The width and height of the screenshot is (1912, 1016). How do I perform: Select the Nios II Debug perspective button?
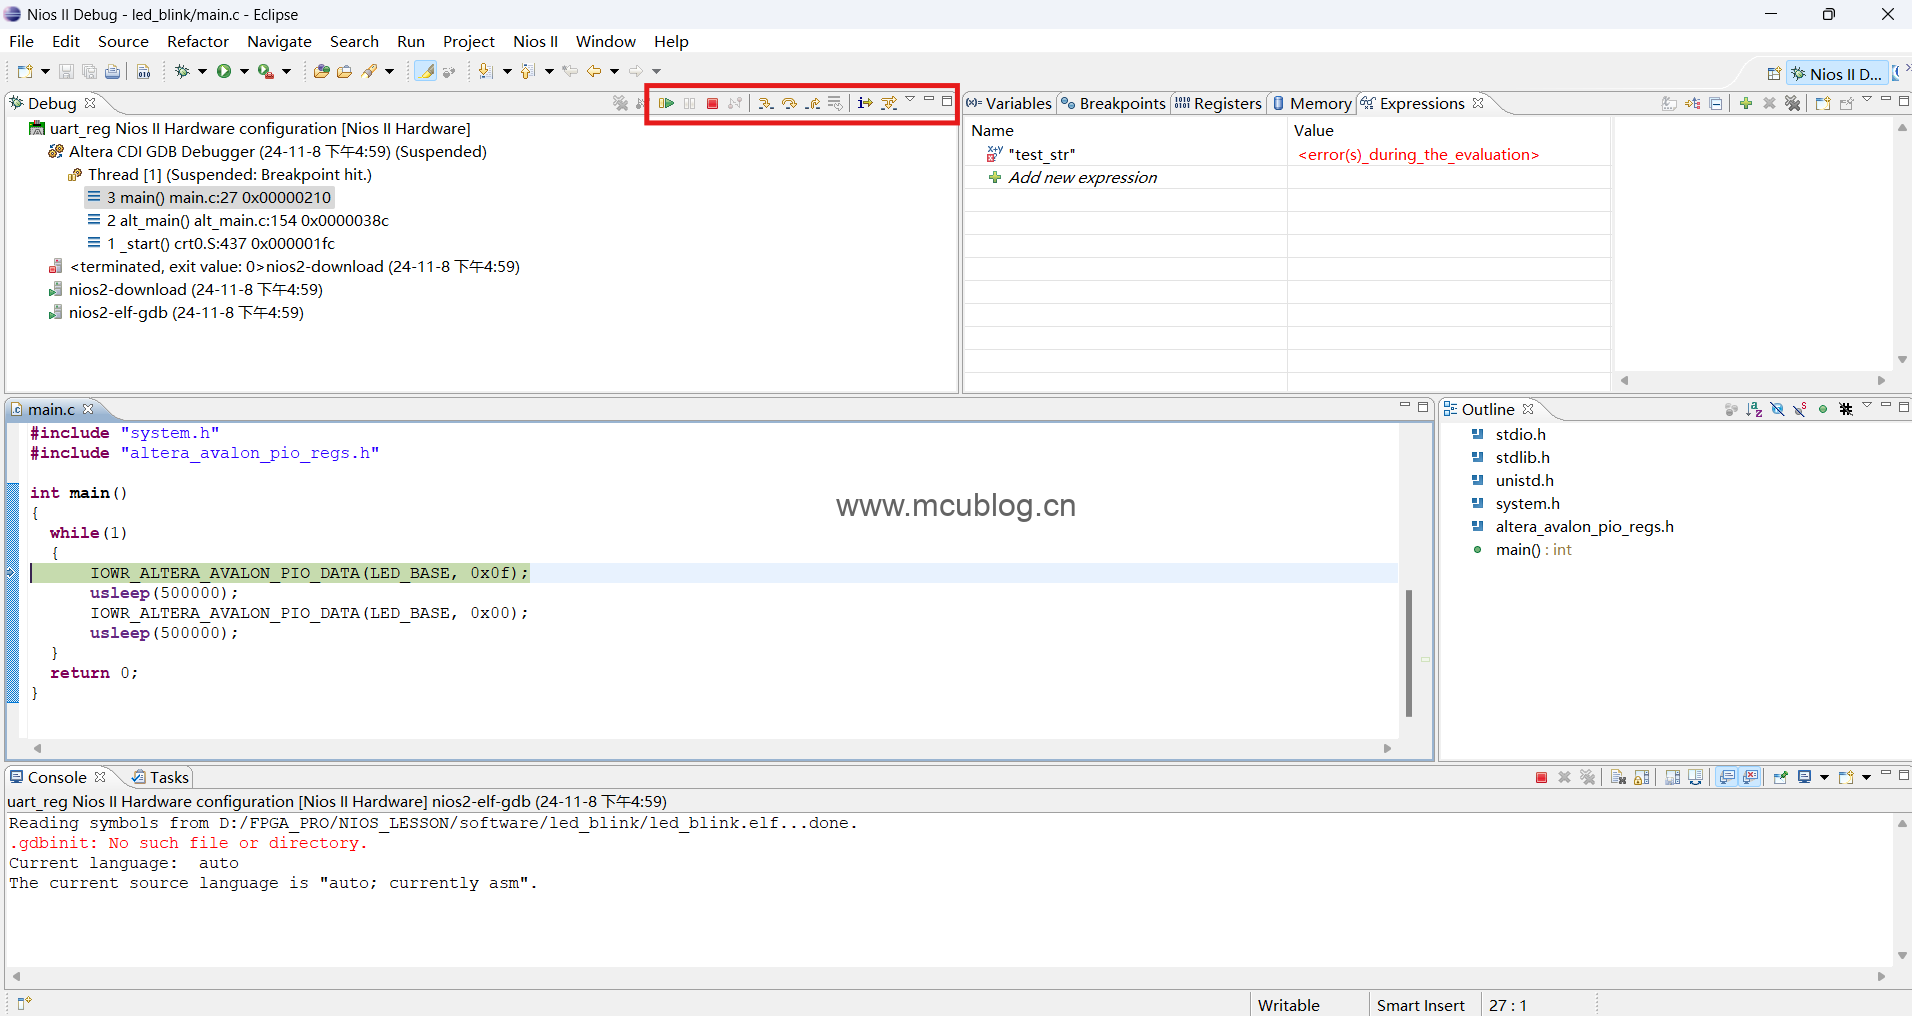[1837, 73]
